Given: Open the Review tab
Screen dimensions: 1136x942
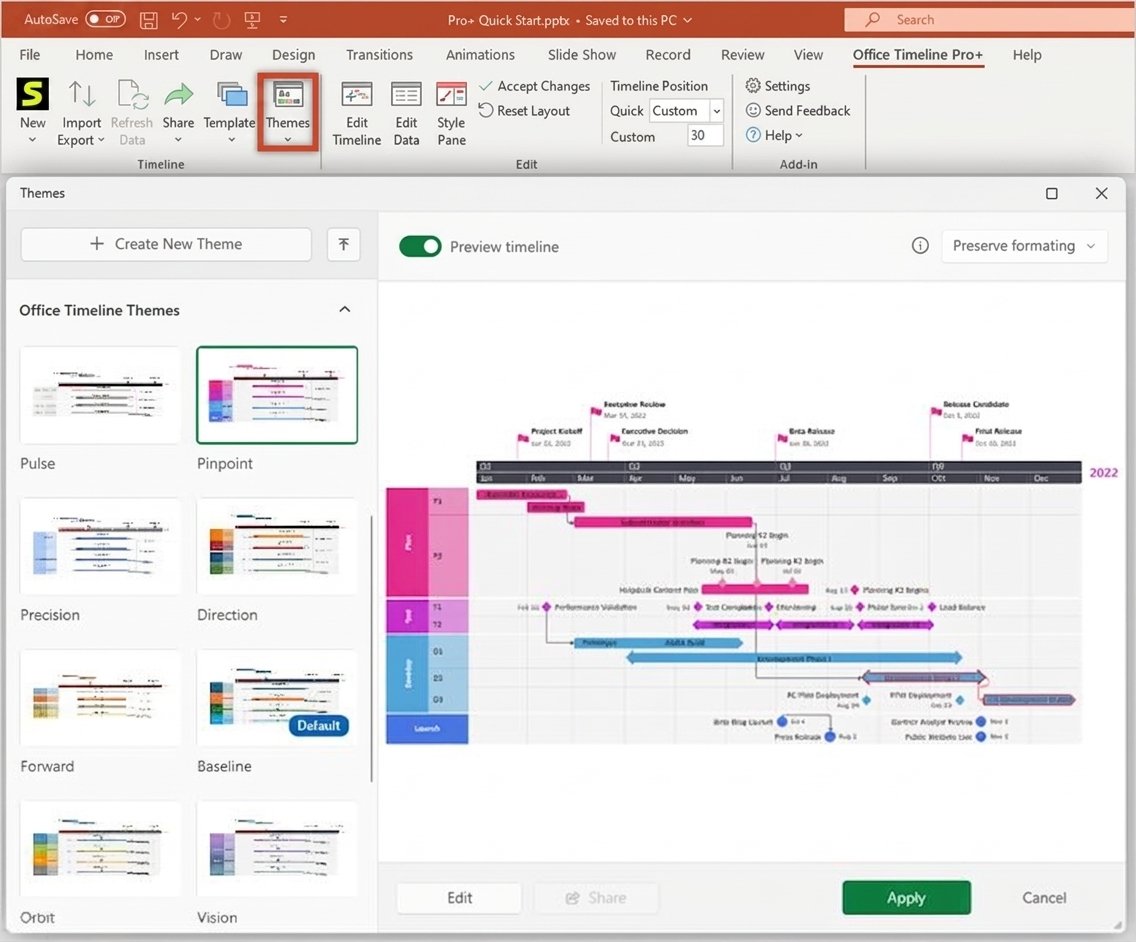Looking at the screenshot, I should pos(743,55).
